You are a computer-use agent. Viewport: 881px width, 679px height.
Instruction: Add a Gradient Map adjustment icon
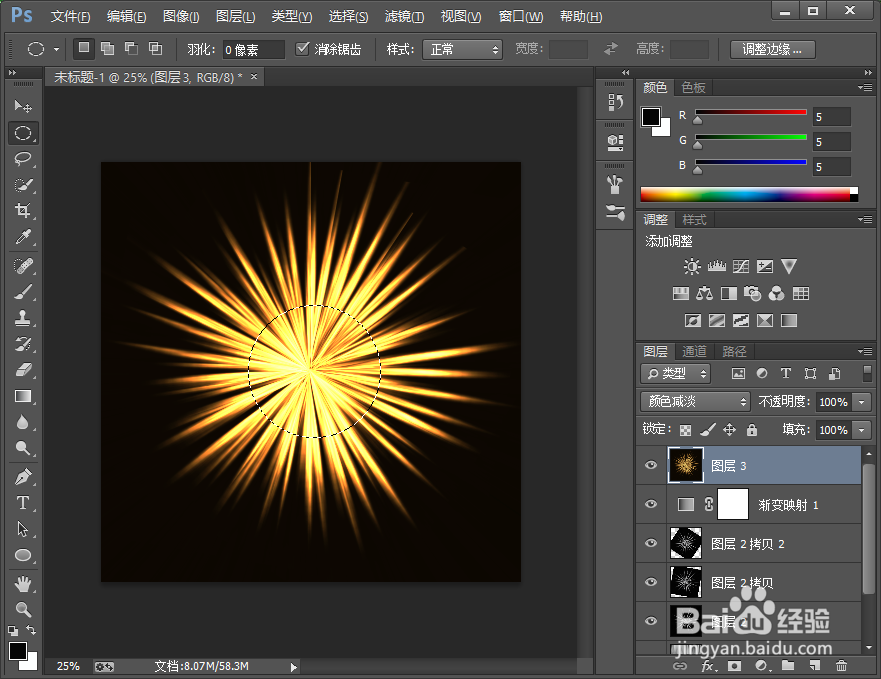(789, 320)
